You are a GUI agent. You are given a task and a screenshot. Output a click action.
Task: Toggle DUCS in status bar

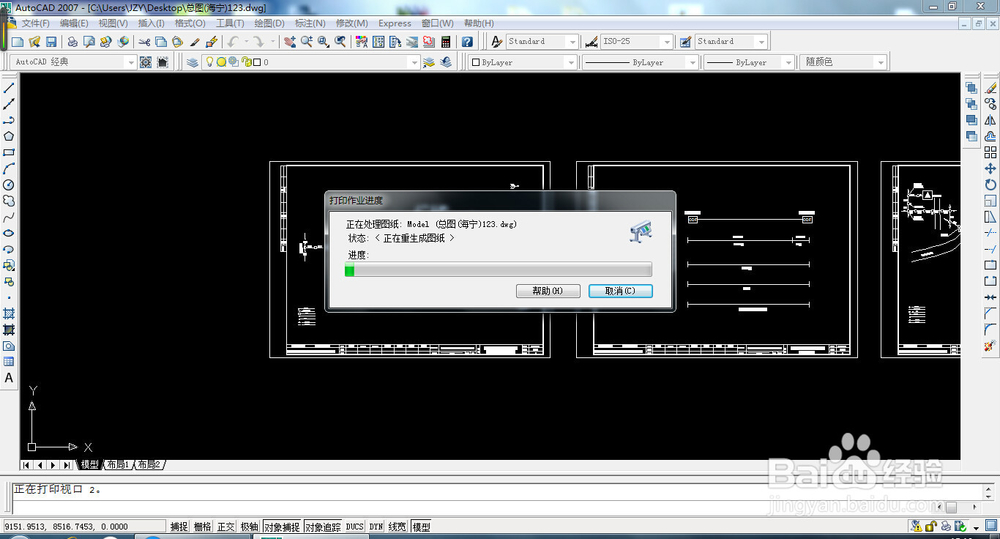pos(355,527)
